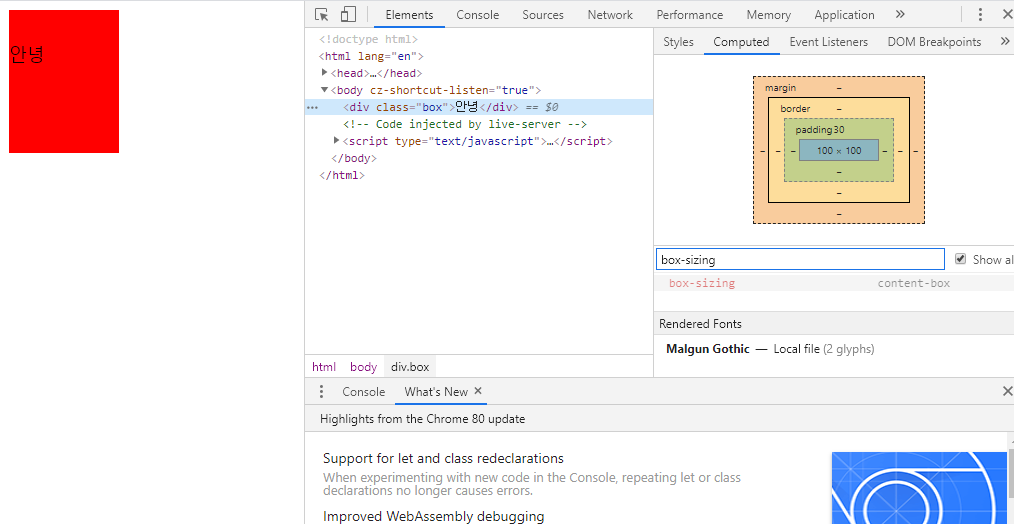Screen dimensions: 1014x524
Task: Open the Chrome update feature thumbnail
Action: click(x=919, y=488)
